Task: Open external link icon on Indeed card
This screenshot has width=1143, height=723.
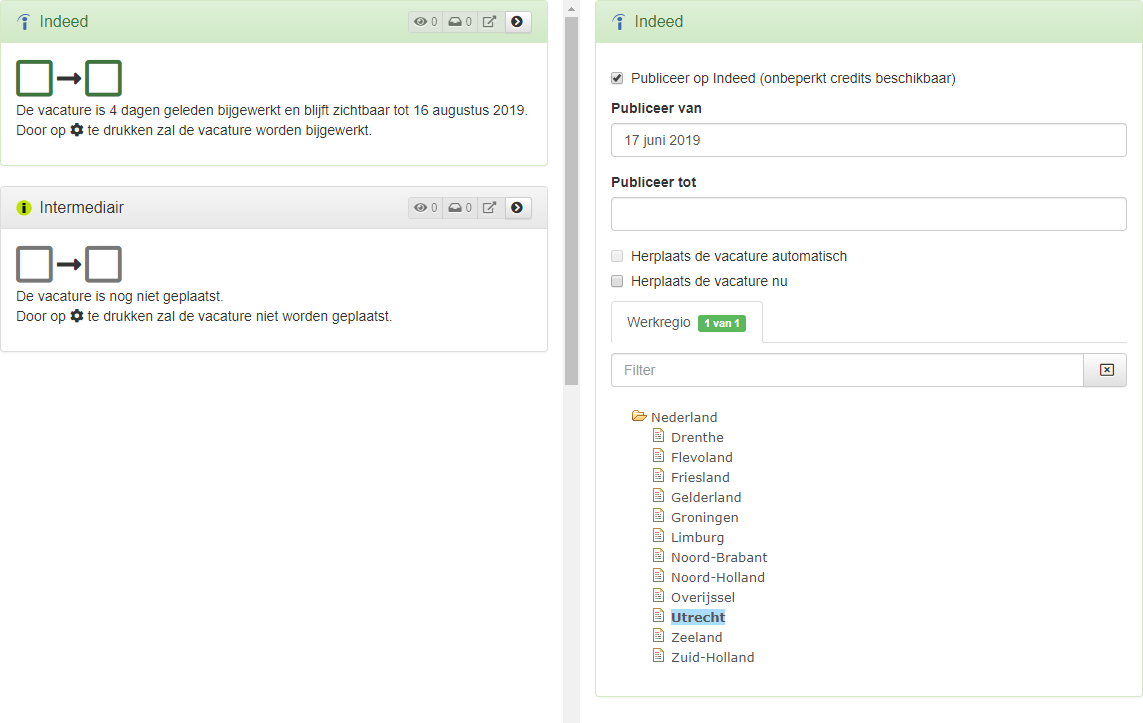Action: click(x=490, y=22)
